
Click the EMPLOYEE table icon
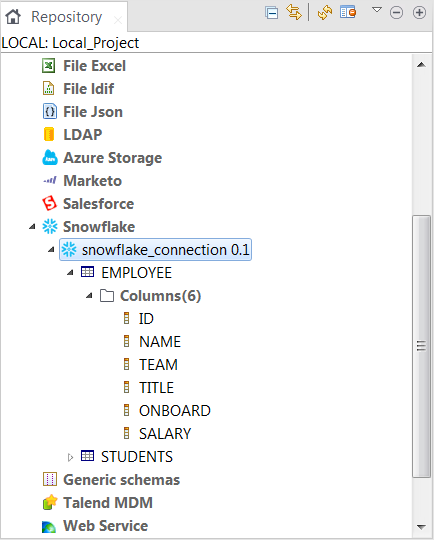point(87,272)
